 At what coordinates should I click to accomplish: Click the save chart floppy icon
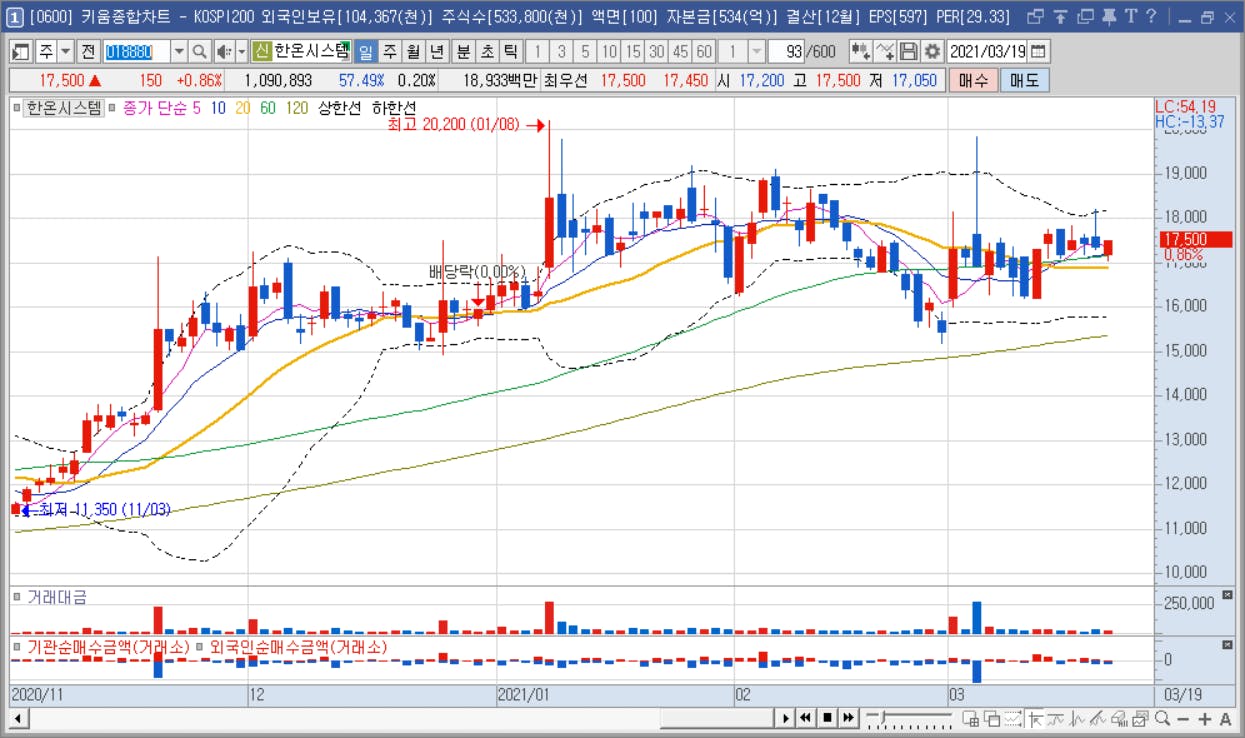coord(909,51)
